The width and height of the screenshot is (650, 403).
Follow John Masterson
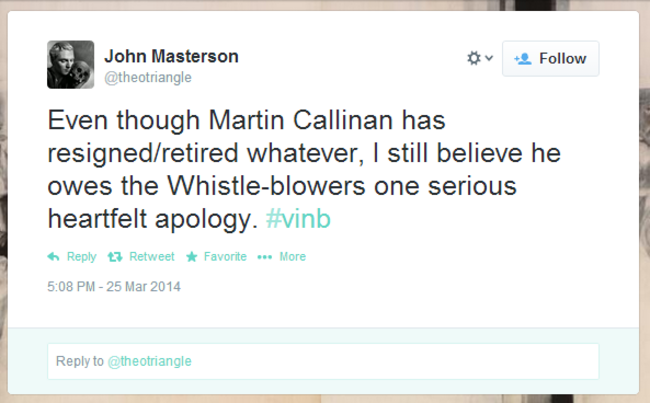pyautogui.click(x=551, y=58)
